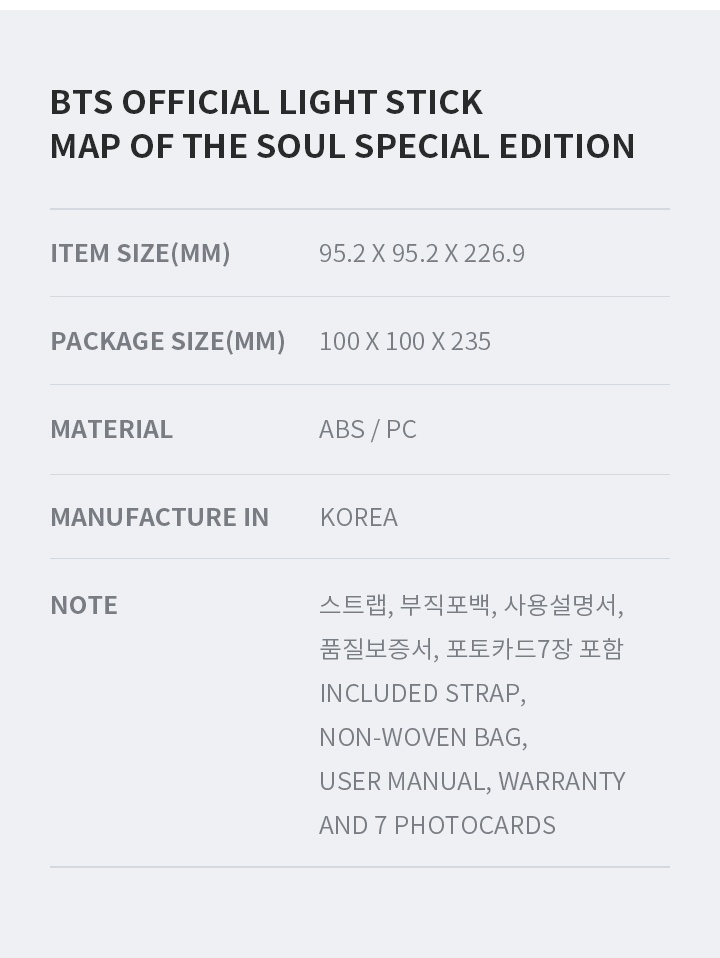The height and width of the screenshot is (958, 720).
Task: Click the "MANUFACTURE IN" label
Action: 159,517
